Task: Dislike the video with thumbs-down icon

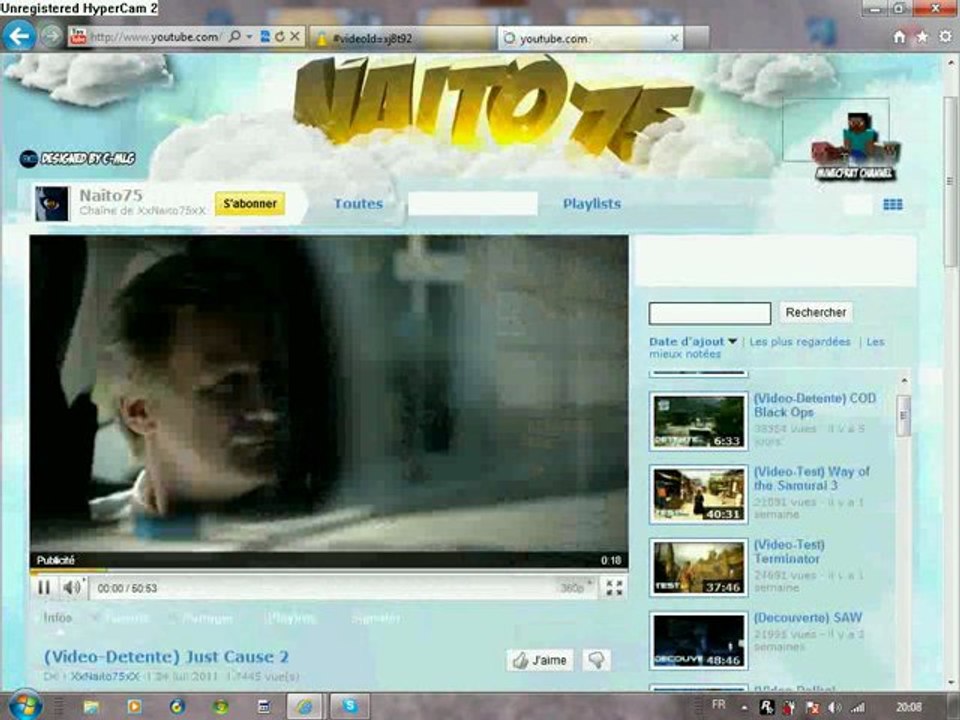Action: pos(596,660)
